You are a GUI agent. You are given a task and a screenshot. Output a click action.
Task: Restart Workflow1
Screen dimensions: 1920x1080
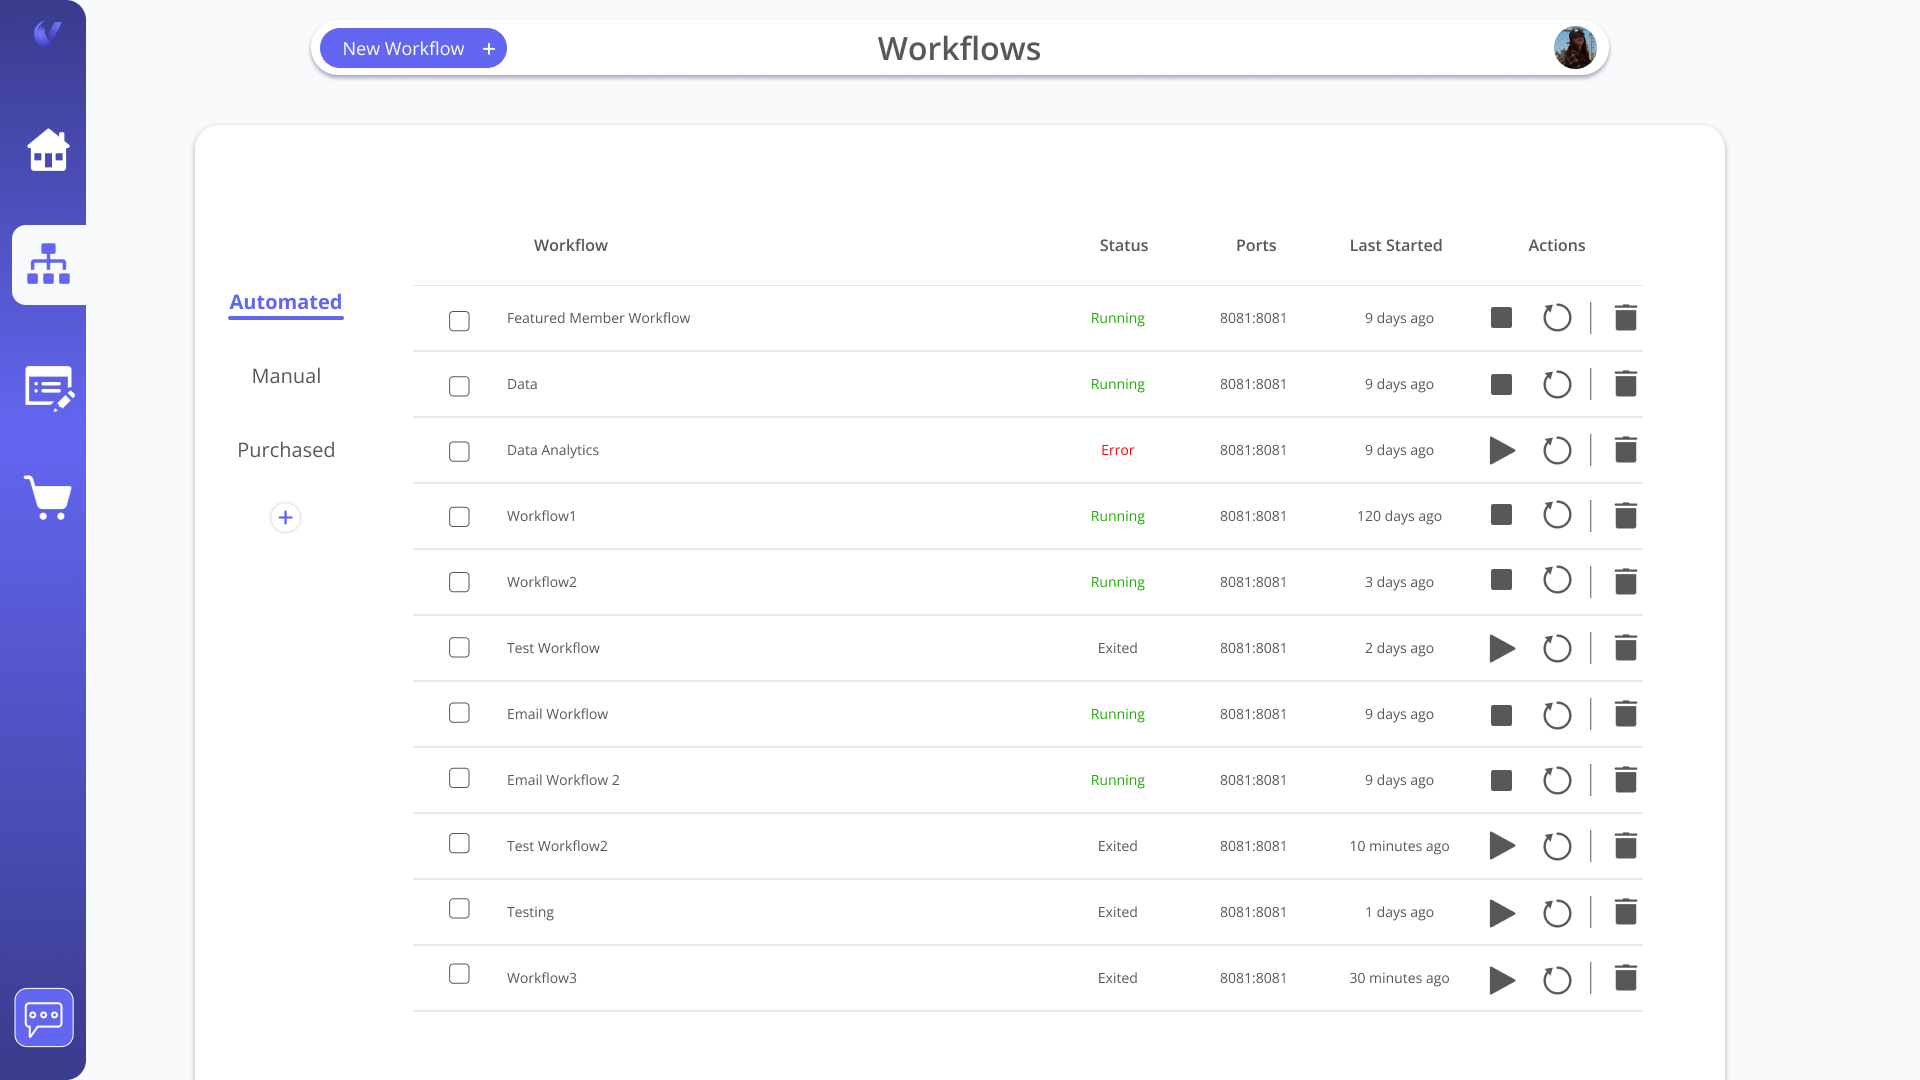pyautogui.click(x=1557, y=515)
